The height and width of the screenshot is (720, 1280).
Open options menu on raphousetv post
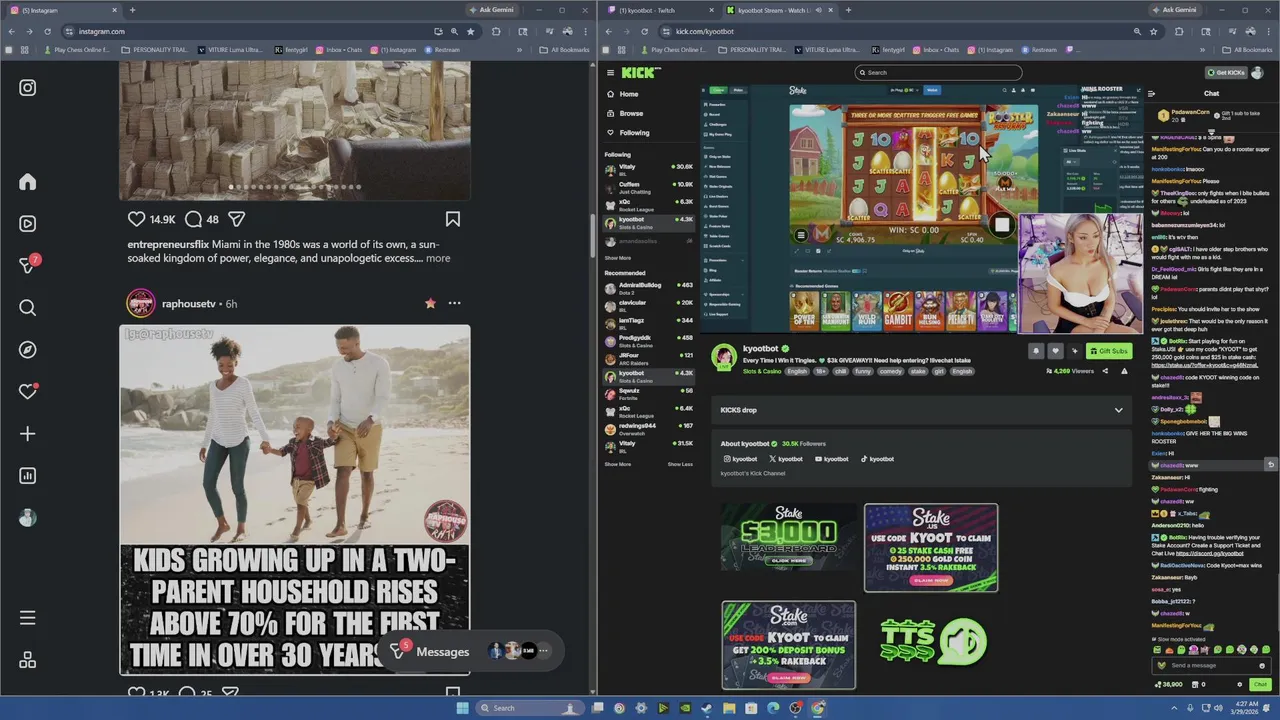pos(454,303)
